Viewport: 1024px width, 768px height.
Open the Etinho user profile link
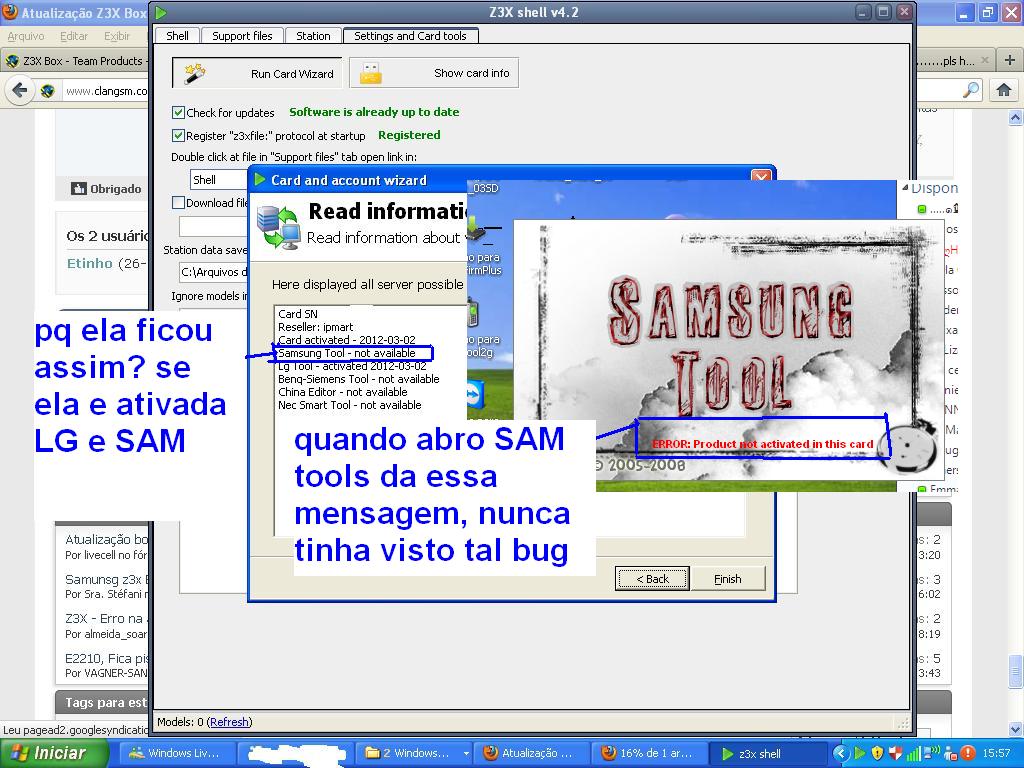point(90,263)
